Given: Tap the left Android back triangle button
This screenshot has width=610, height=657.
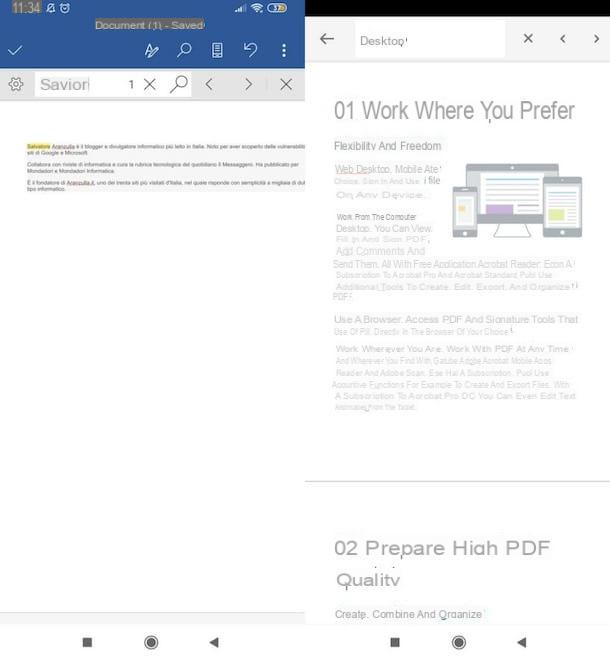Looking at the screenshot, I should click(214, 642).
